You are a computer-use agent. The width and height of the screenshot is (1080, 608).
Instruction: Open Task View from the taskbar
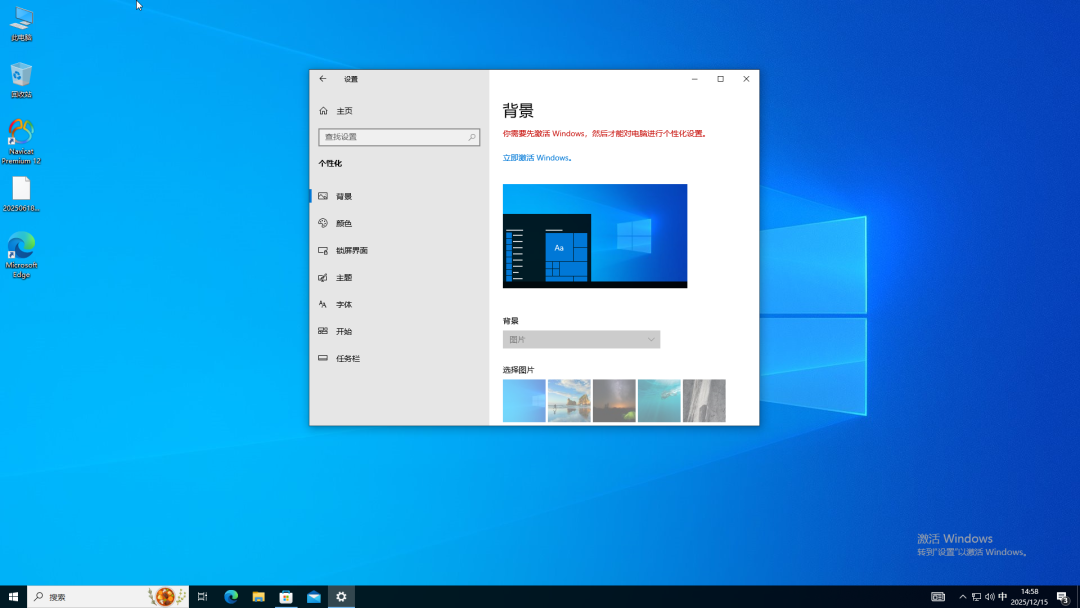click(202, 597)
